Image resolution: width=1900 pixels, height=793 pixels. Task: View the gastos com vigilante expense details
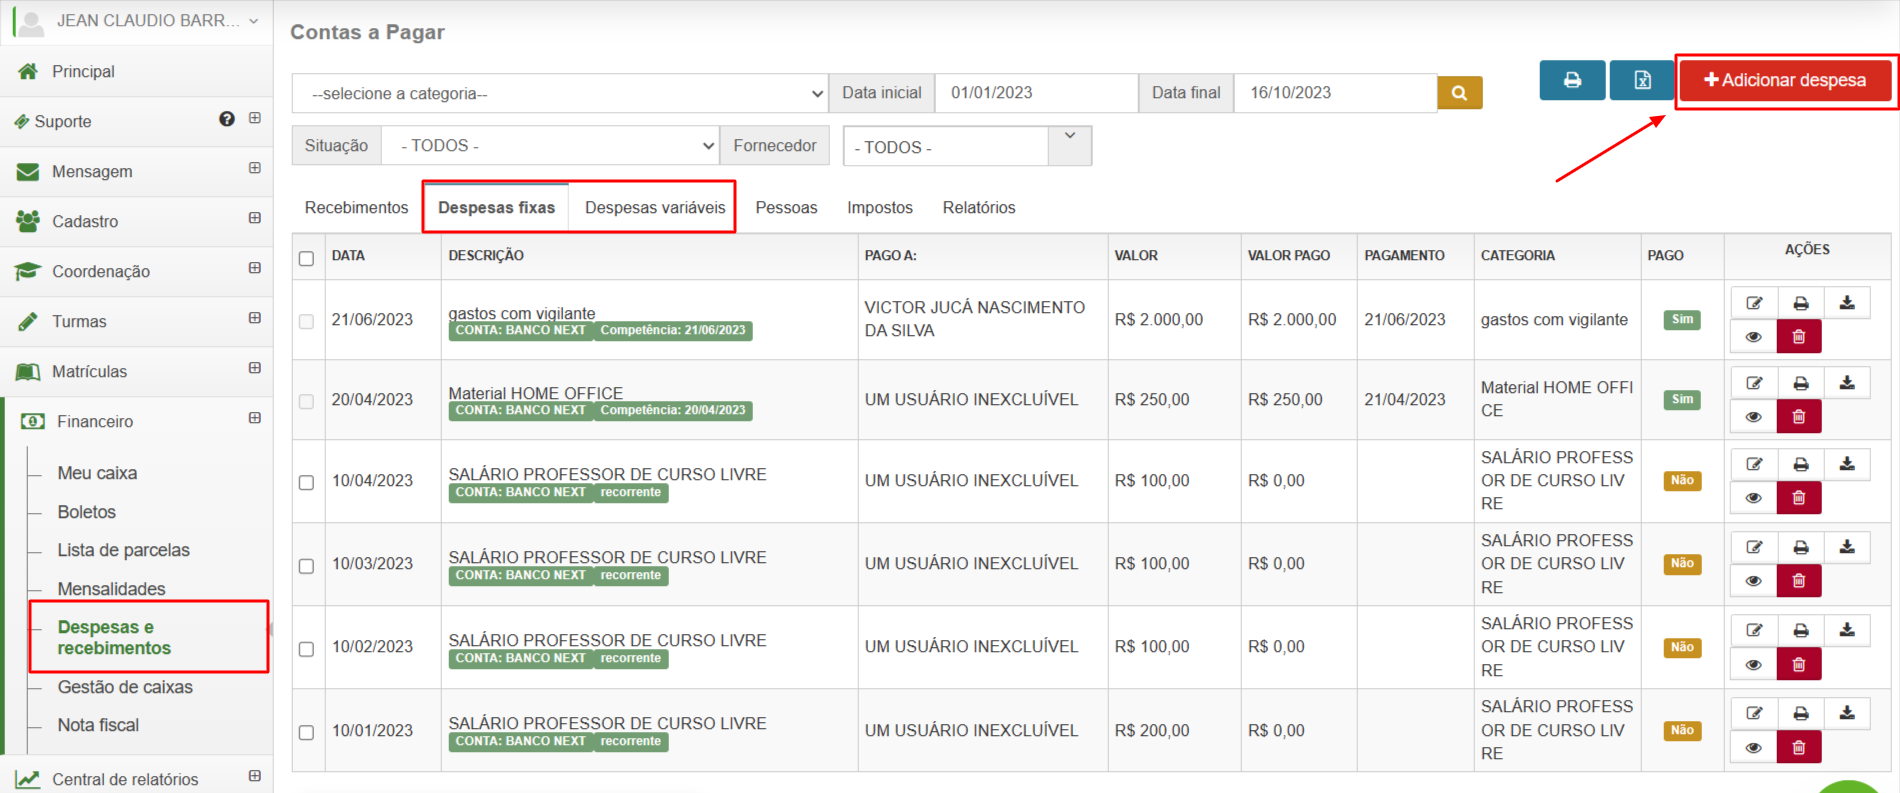click(x=1754, y=337)
